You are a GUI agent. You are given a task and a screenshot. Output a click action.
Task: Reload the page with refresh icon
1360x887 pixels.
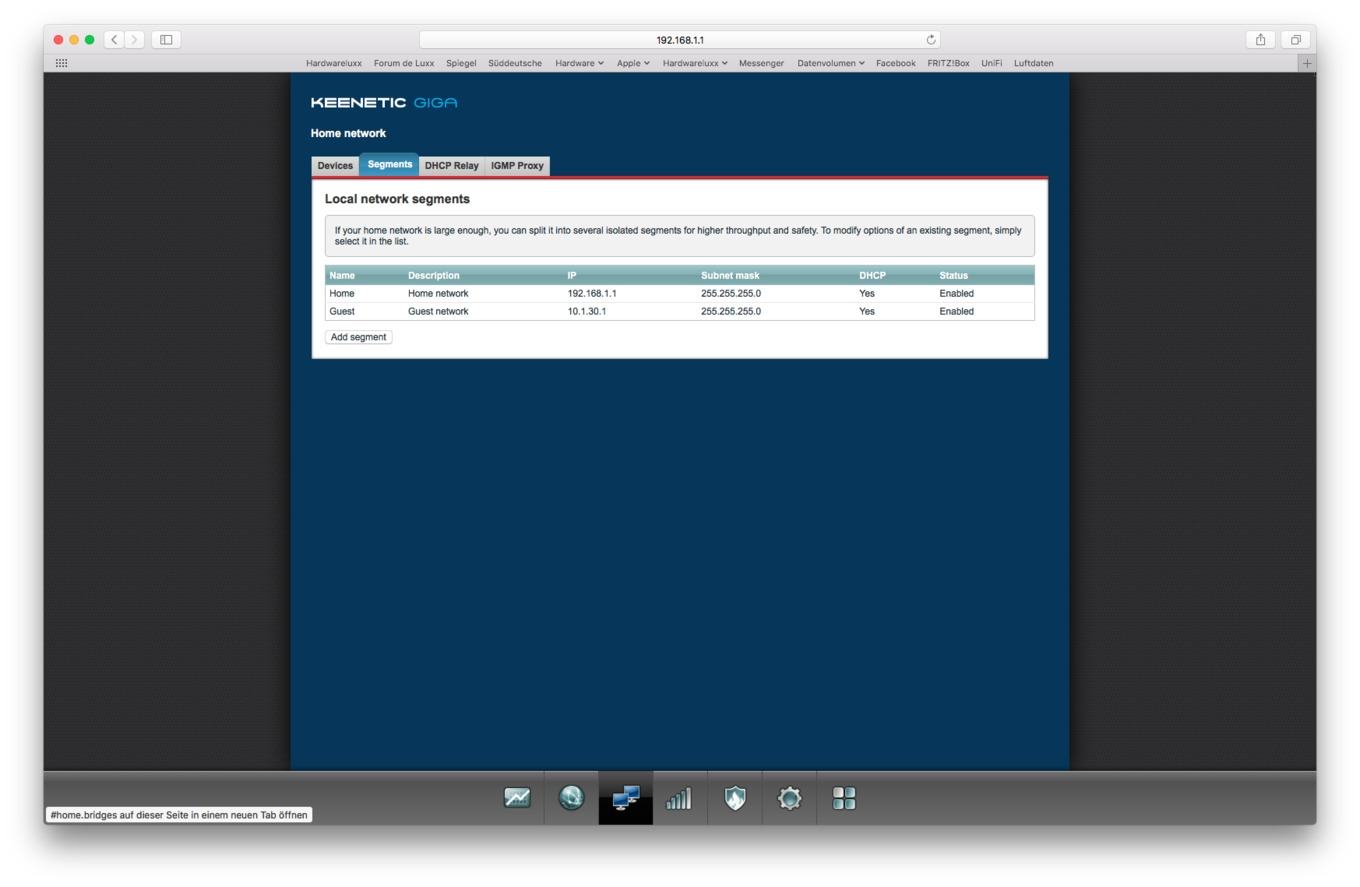pyautogui.click(x=931, y=40)
